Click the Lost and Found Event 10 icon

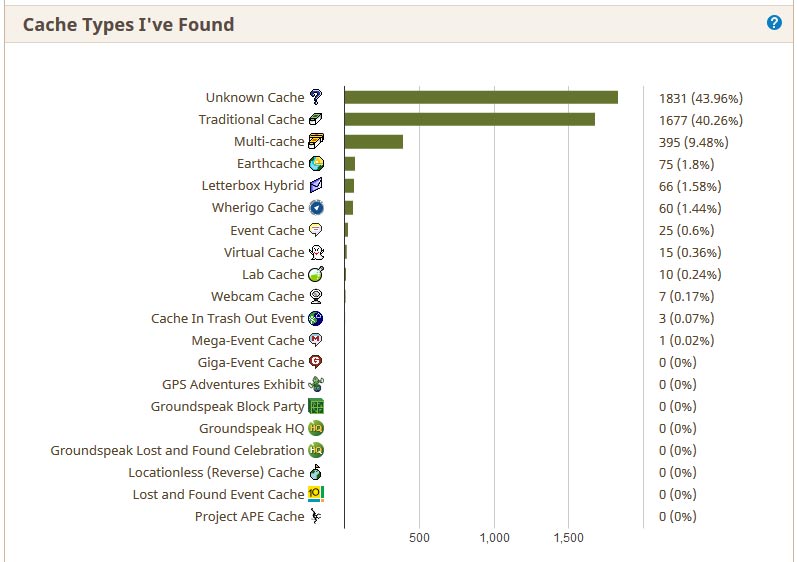pos(316,494)
